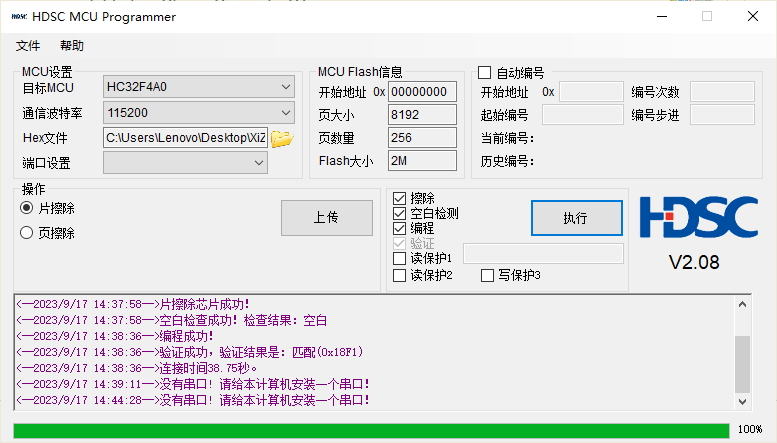Click the Flash 开始地址 field 00000000

pyautogui.click(x=422, y=92)
